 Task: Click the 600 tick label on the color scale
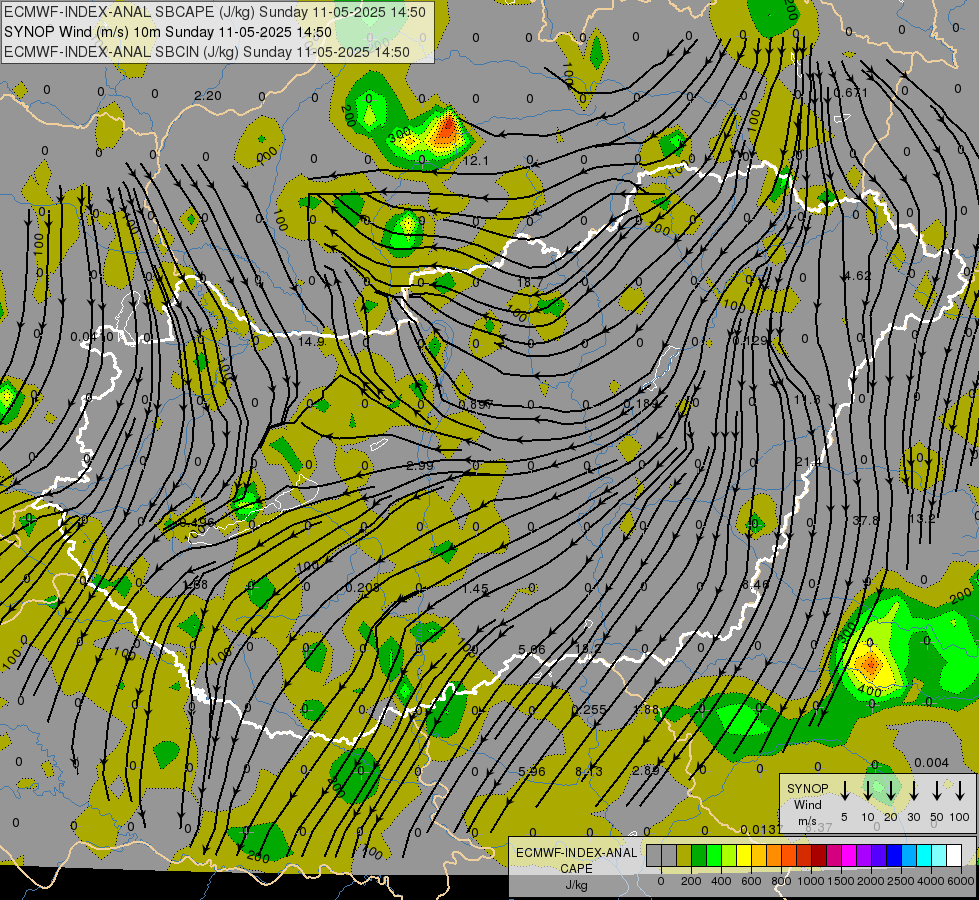coord(751,881)
